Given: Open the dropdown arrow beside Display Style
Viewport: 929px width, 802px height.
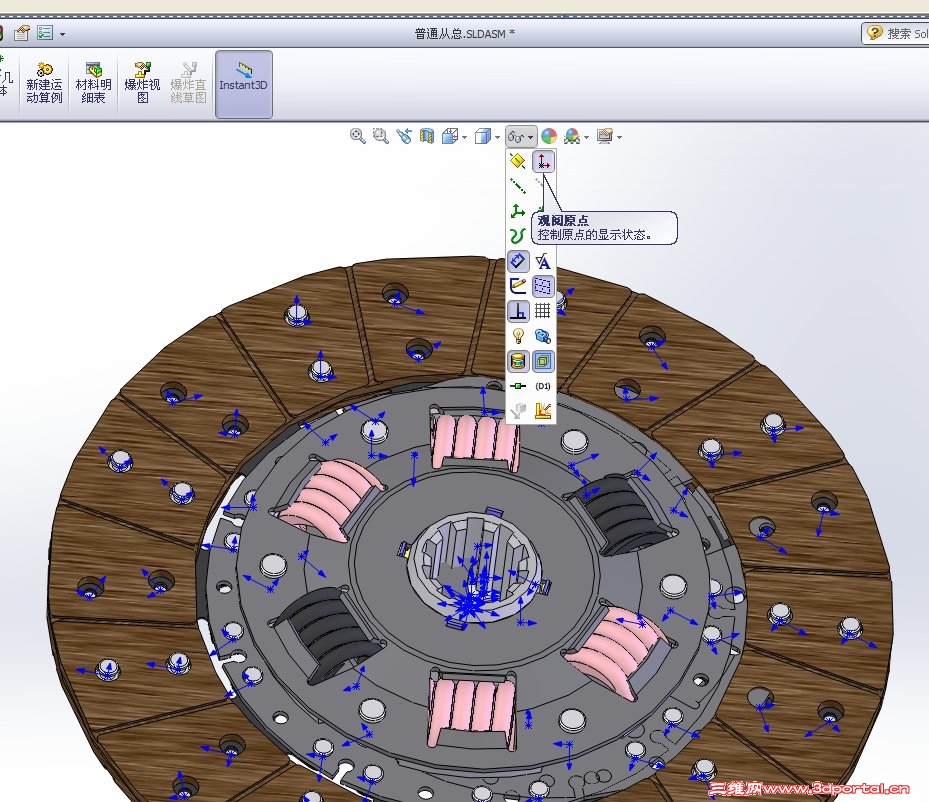Looking at the screenshot, I should (497, 137).
